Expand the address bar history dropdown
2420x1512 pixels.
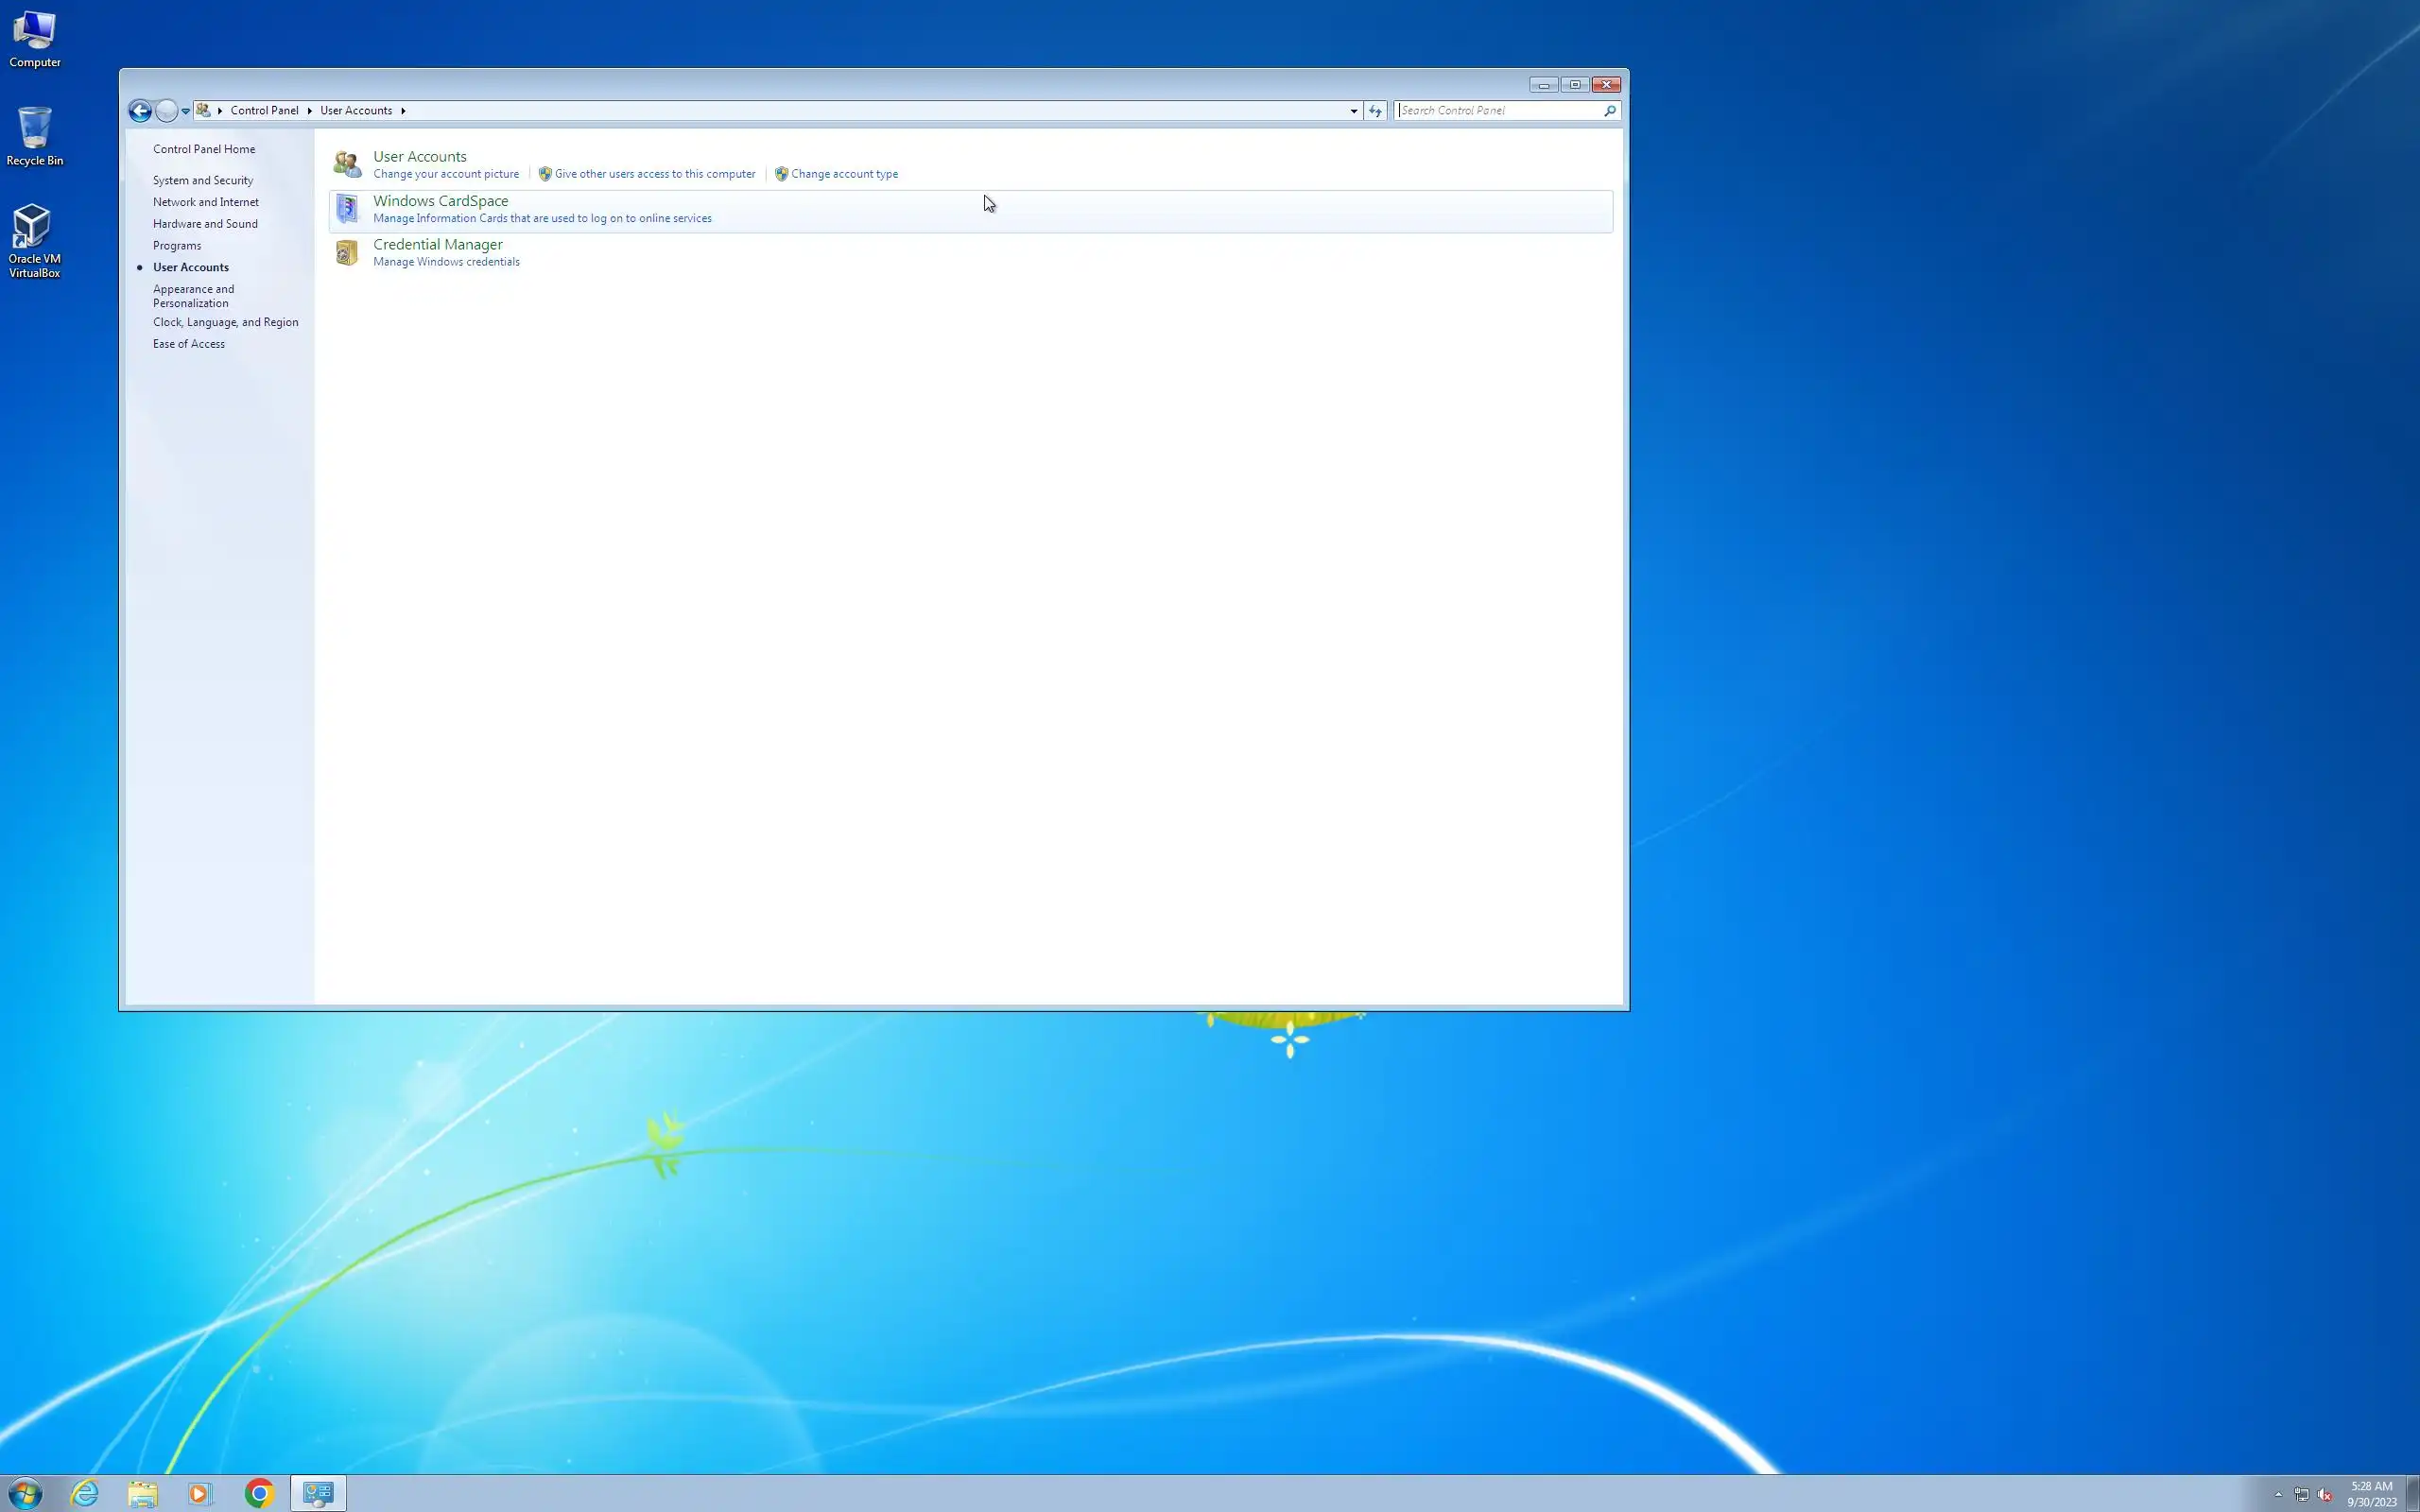pos(1354,111)
